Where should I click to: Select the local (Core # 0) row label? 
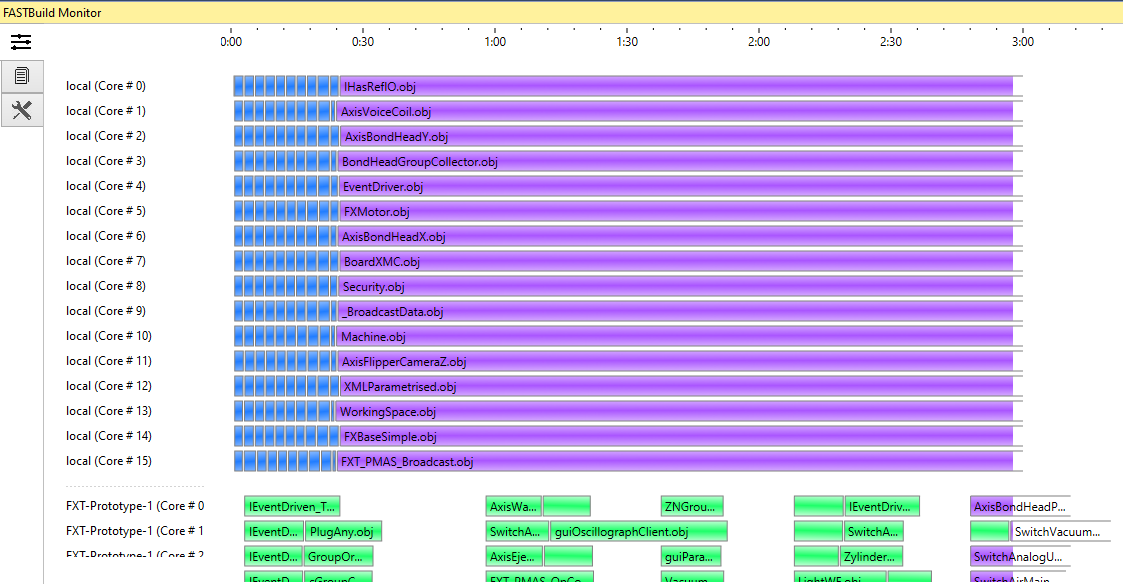click(x=106, y=86)
